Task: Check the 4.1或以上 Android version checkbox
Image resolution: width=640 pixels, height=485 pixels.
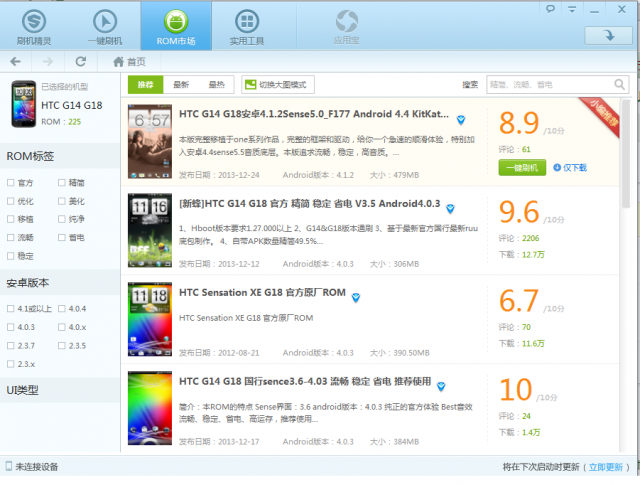Action: point(11,309)
